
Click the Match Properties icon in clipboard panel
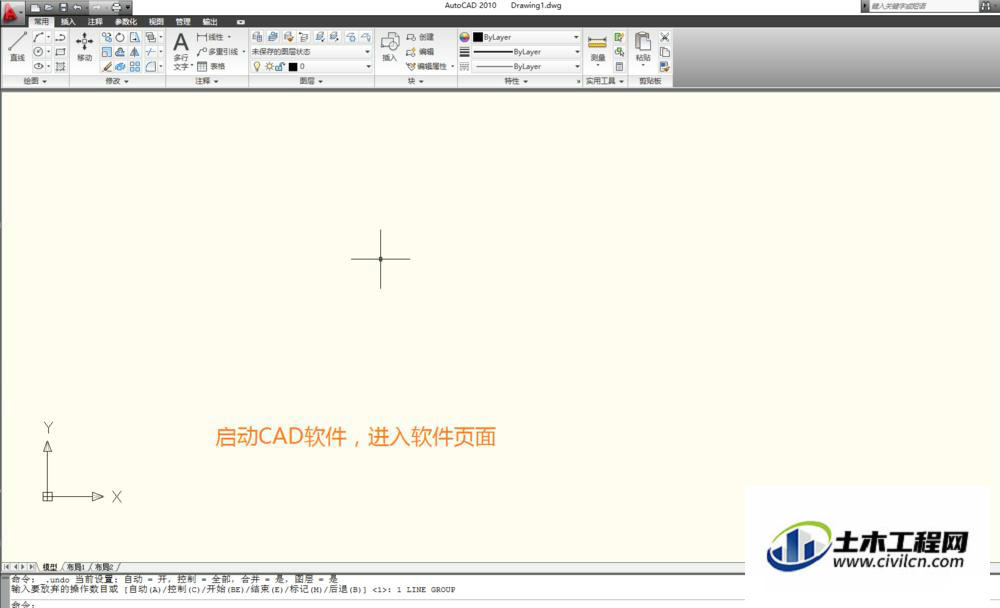(x=665, y=66)
